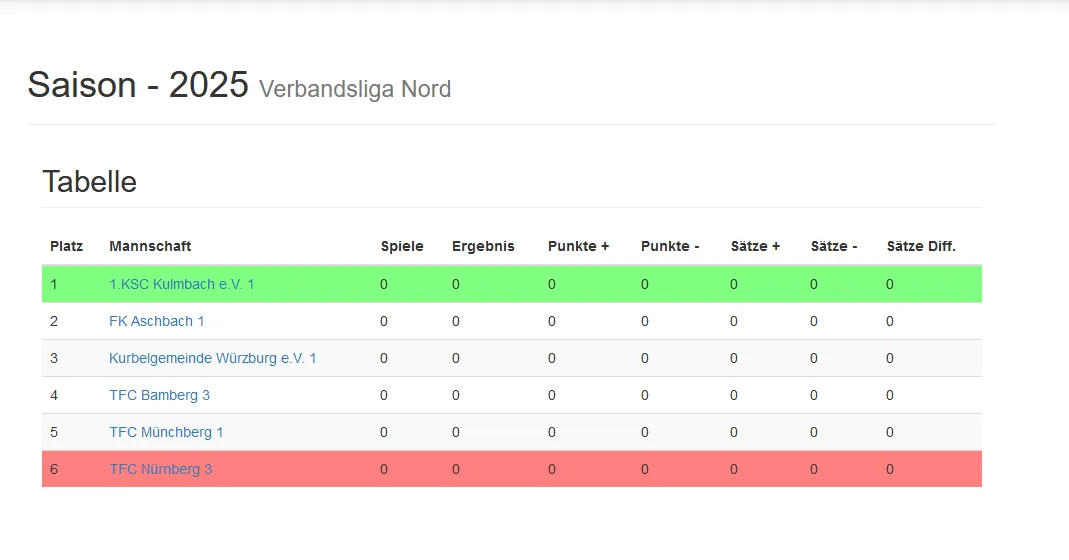This screenshot has height=560, width=1069.
Task: Click the Sätze Diff. column header
Action: (921, 246)
